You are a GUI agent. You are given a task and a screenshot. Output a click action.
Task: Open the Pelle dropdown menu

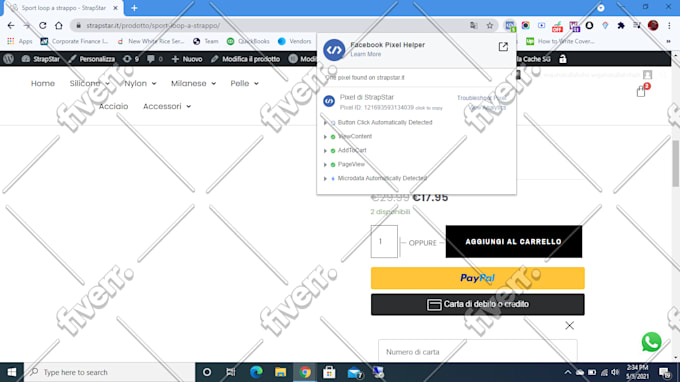pos(244,83)
